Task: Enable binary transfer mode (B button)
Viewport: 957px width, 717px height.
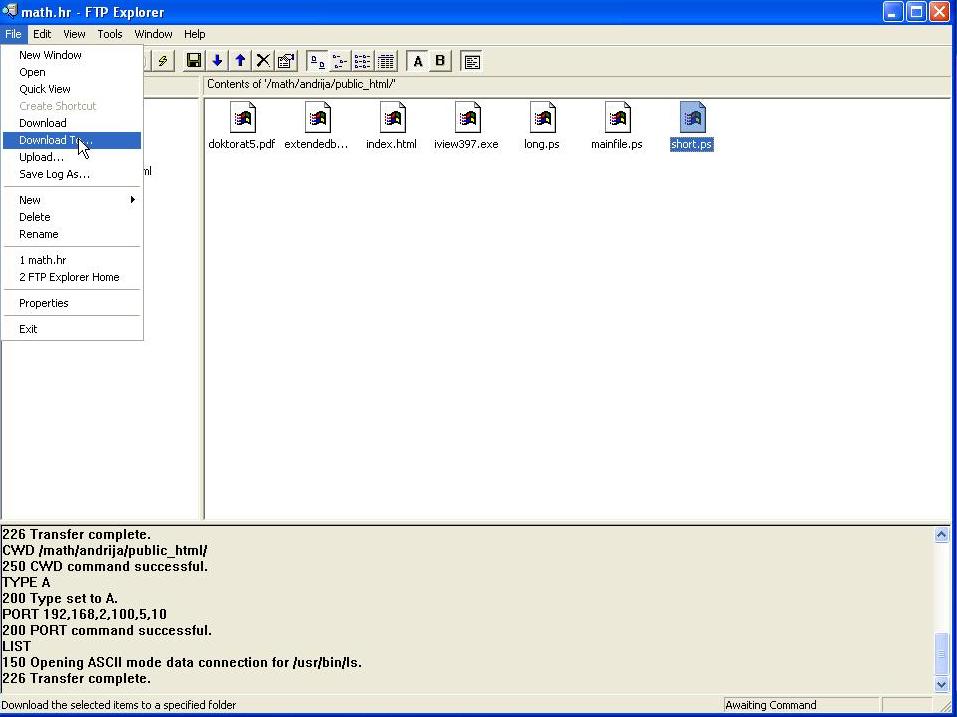Action: pyautogui.click(x=440, y=61)
